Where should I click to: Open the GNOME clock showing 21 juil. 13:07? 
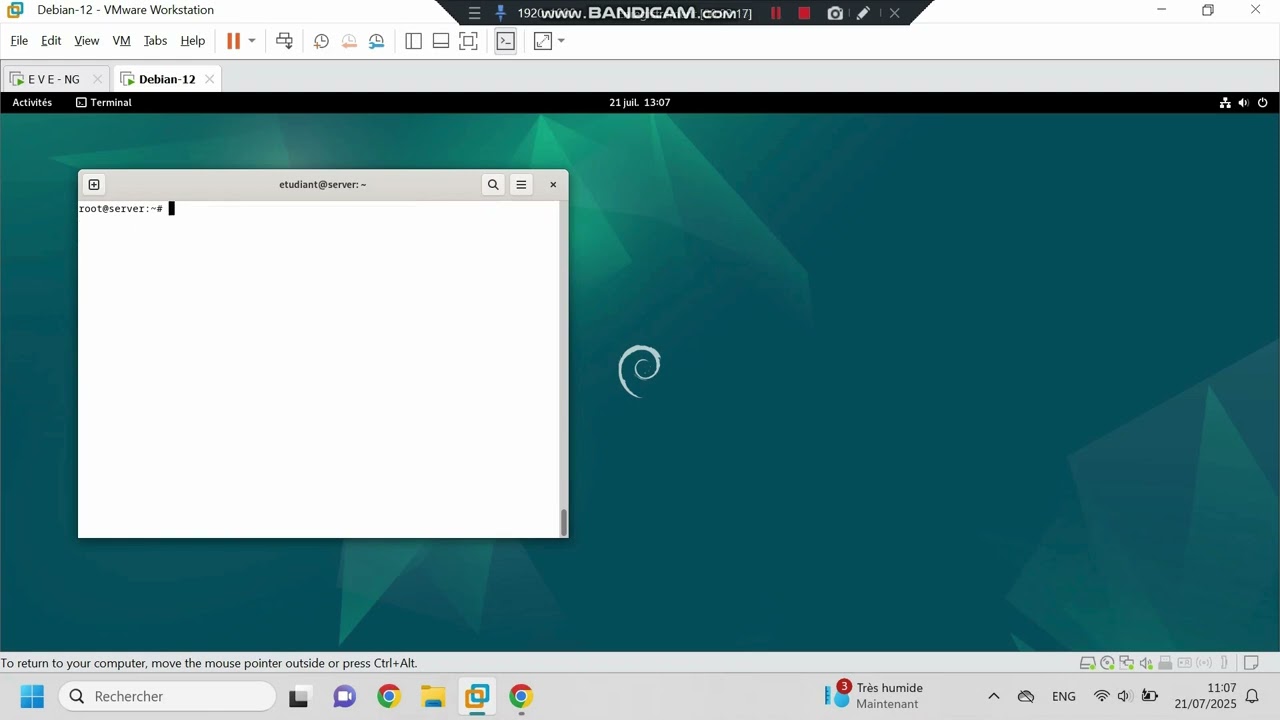click(640, 102)
